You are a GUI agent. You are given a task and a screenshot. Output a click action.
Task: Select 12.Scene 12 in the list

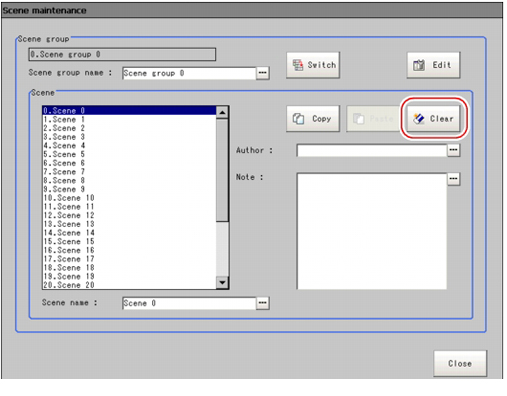tap(129, 215)
